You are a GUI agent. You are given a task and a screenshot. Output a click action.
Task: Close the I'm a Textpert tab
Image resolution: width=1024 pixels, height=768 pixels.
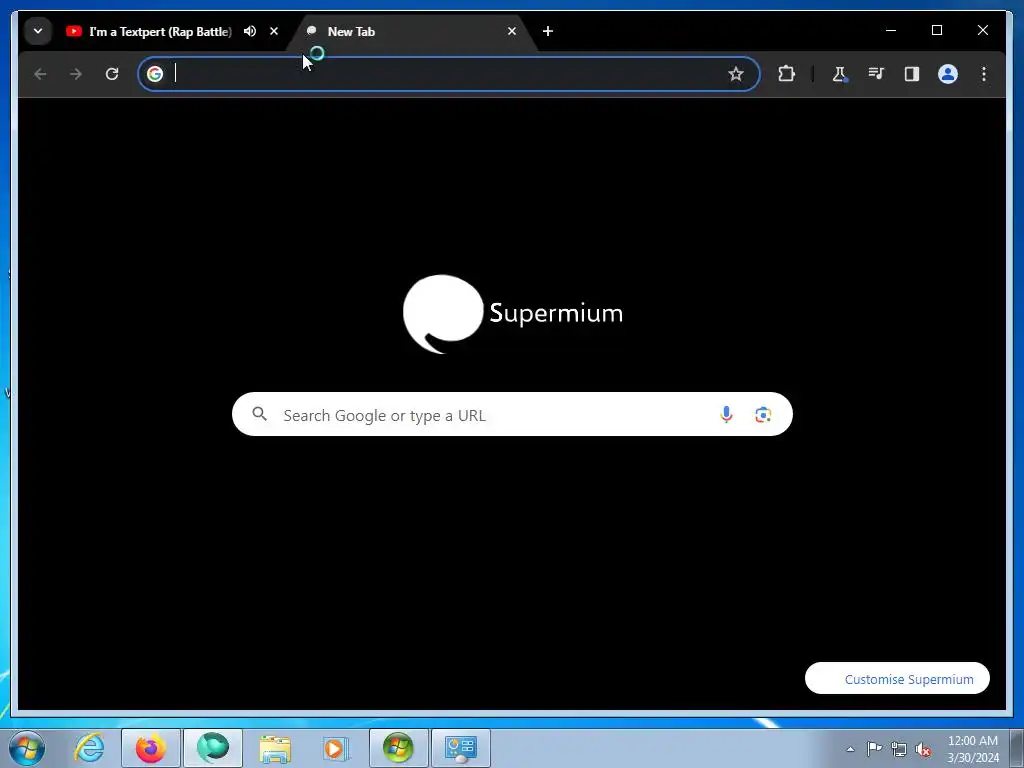coord(274,31)
